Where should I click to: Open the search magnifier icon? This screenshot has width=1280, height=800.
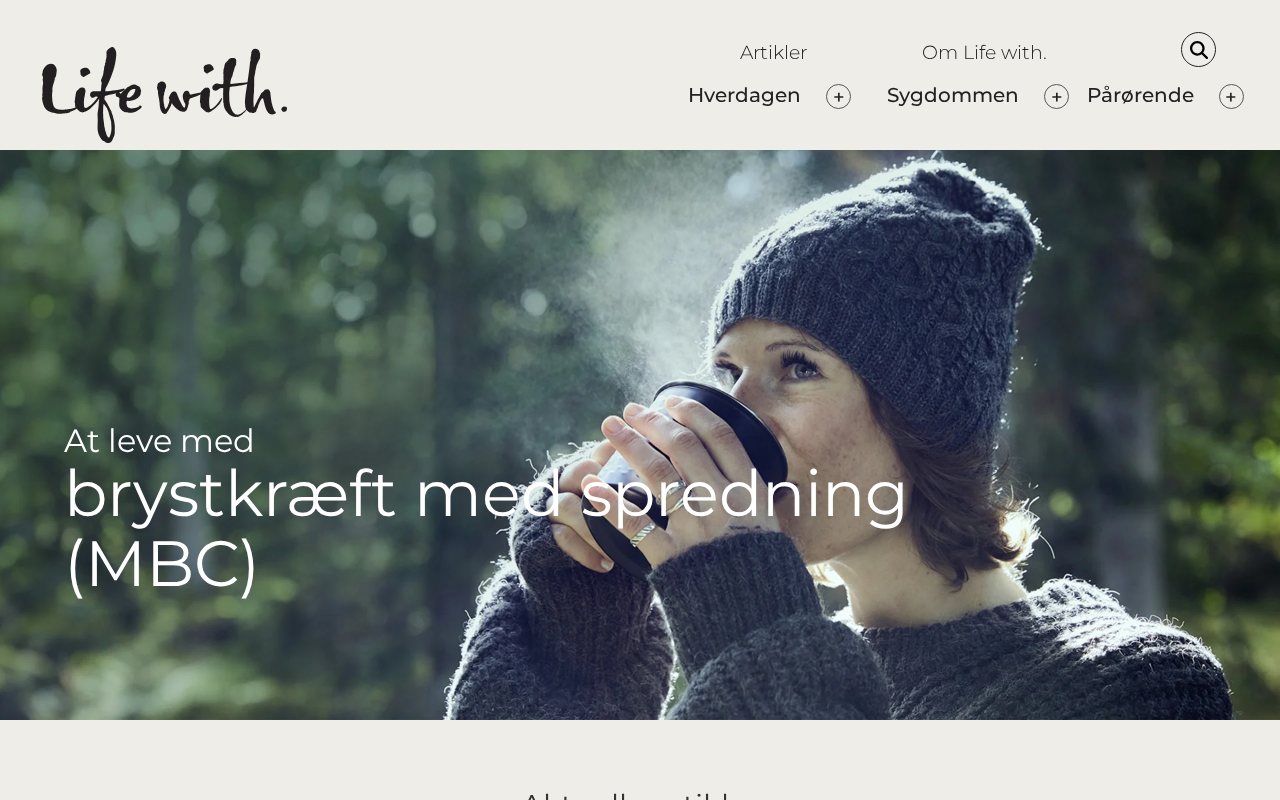(1198, 50)
